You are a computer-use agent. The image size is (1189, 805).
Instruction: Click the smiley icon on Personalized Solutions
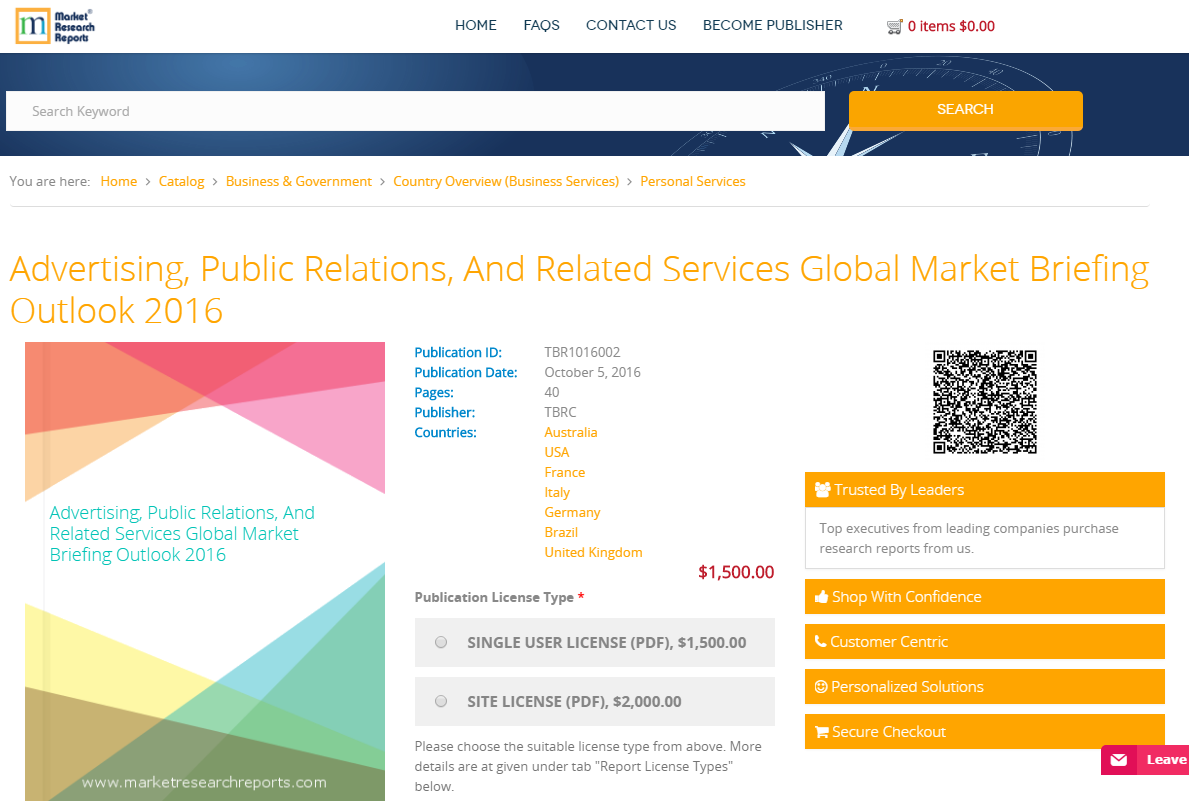[x=822, y=686]
